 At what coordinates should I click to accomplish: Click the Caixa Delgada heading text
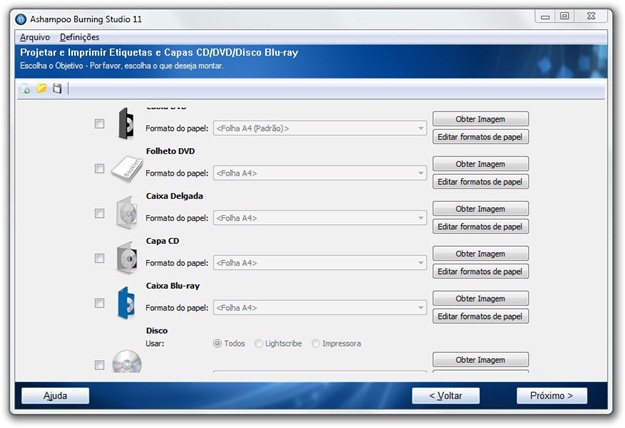coord(174,196)
